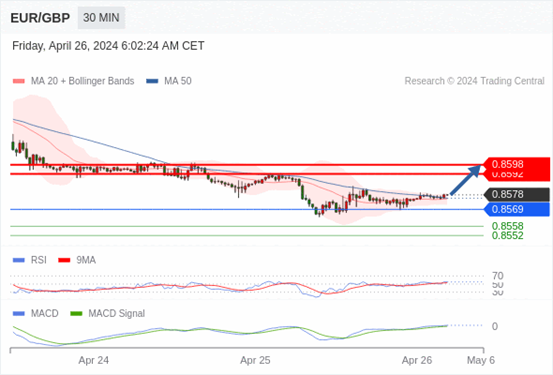Toggle the RSI legend entry
The height and width of the screenshot is (375, 553).
(x=30, y=260)
